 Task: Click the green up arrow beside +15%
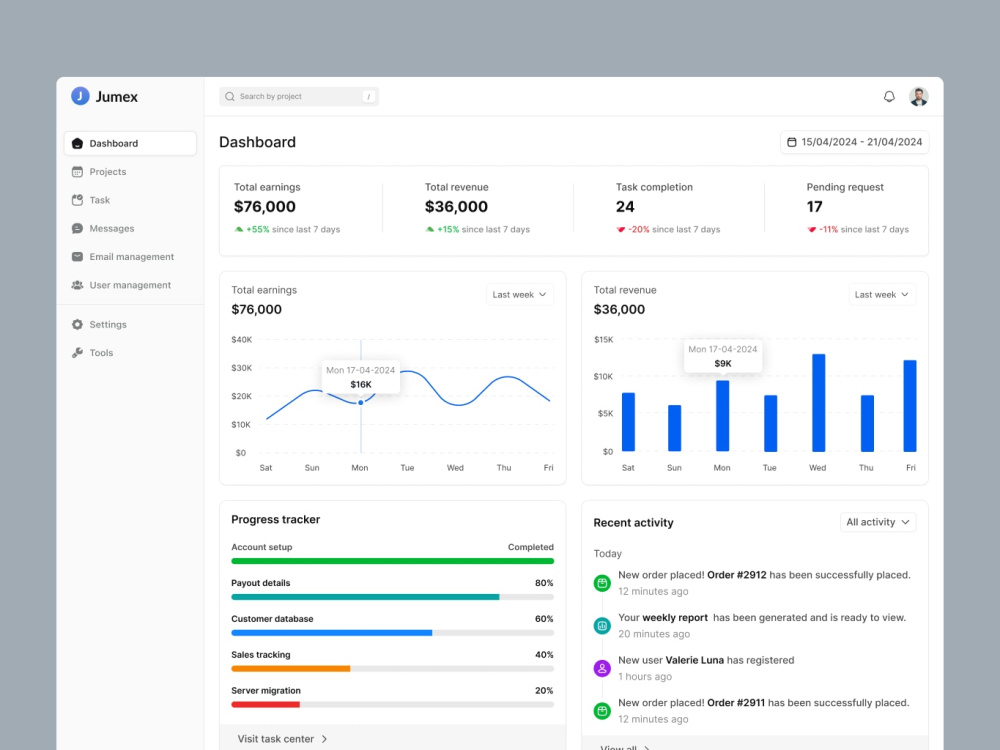[x=430, y=230]
